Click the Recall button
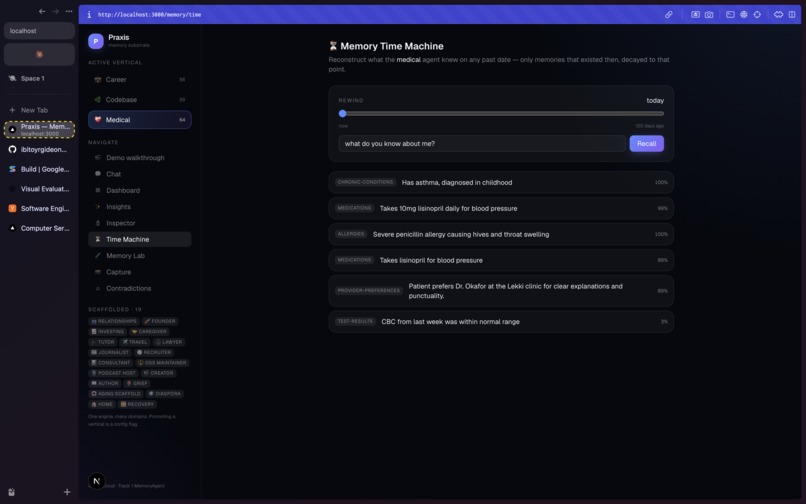The width and height of the screenshot is (806, 504). point(646,143)
